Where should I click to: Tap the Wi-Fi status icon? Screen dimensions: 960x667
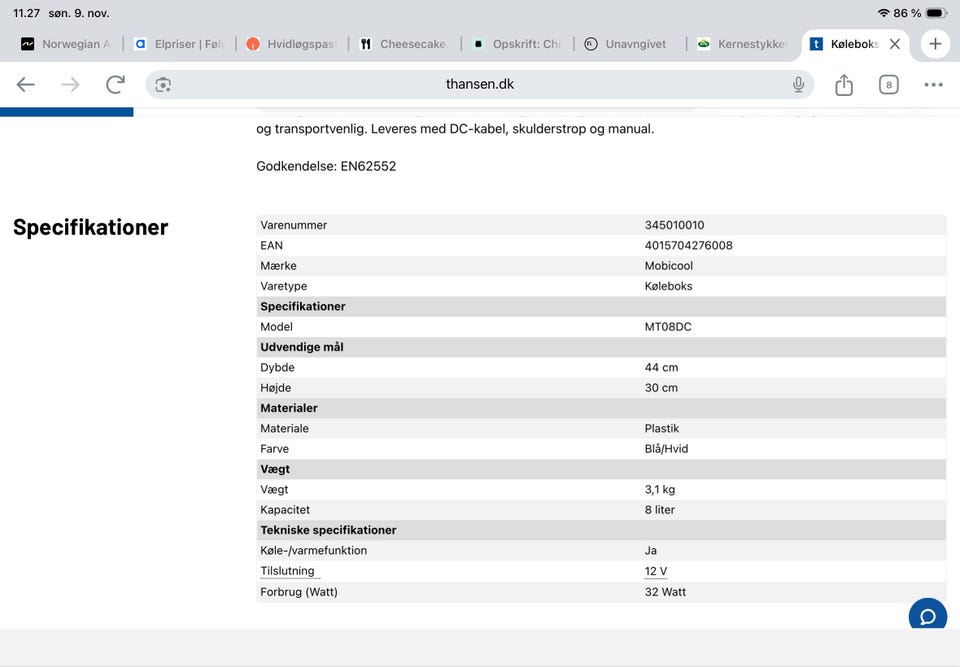pyautogui.click(x=883, y=13)
